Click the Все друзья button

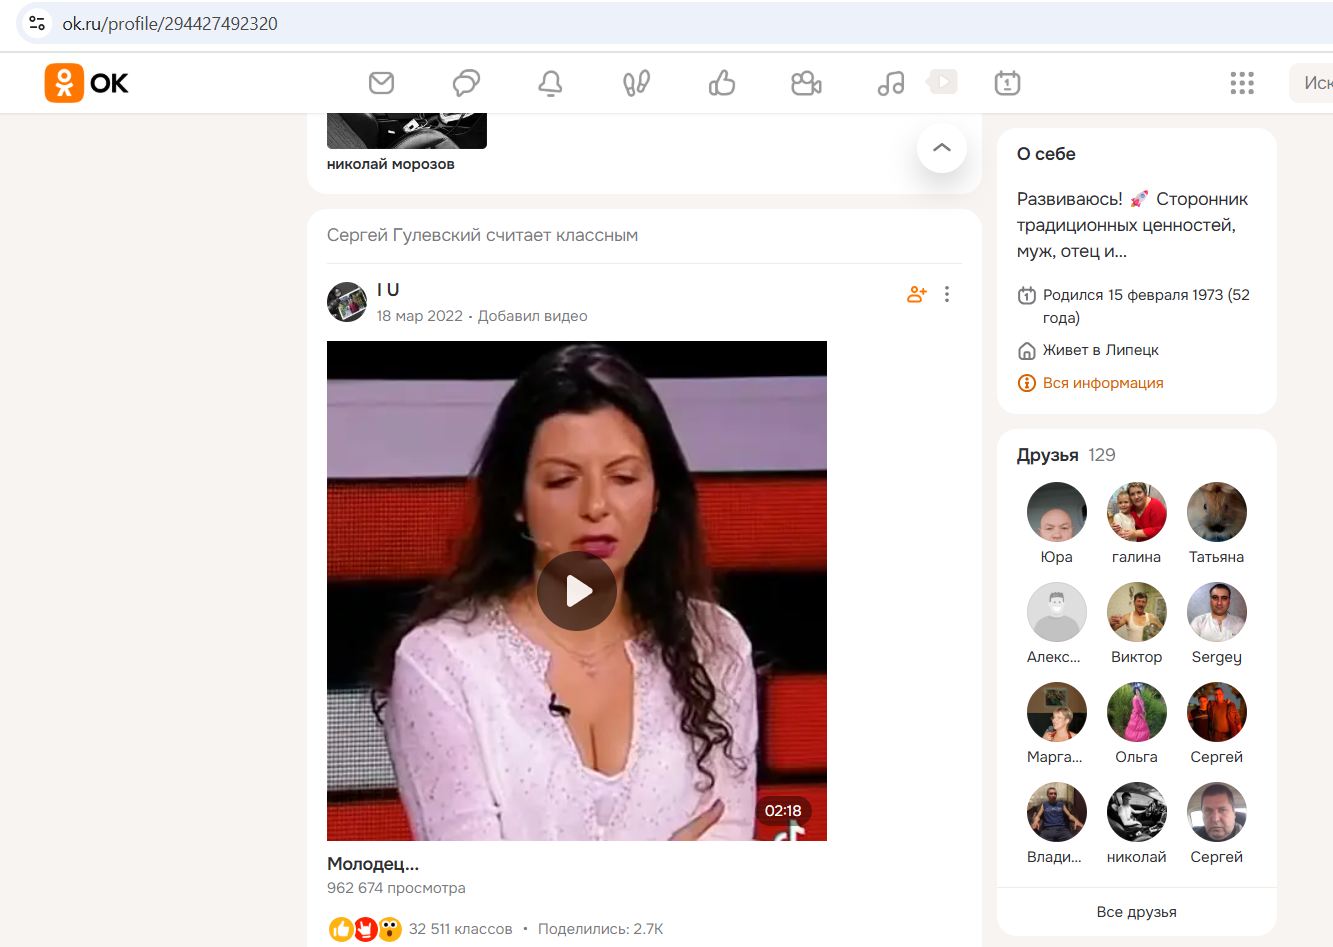point(1136,912)
